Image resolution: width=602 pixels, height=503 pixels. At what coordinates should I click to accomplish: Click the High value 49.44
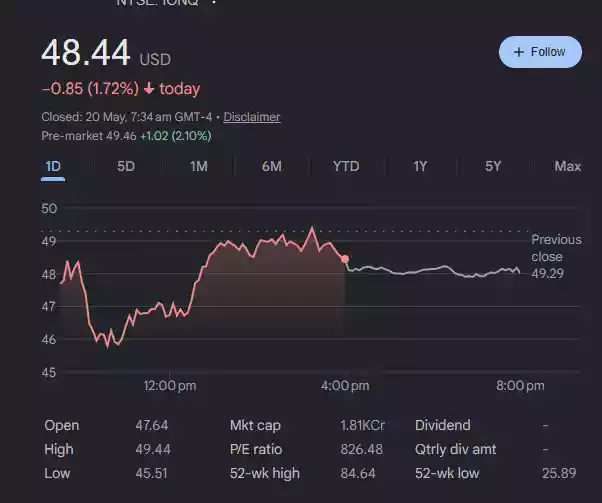click(x=153, y=449)
